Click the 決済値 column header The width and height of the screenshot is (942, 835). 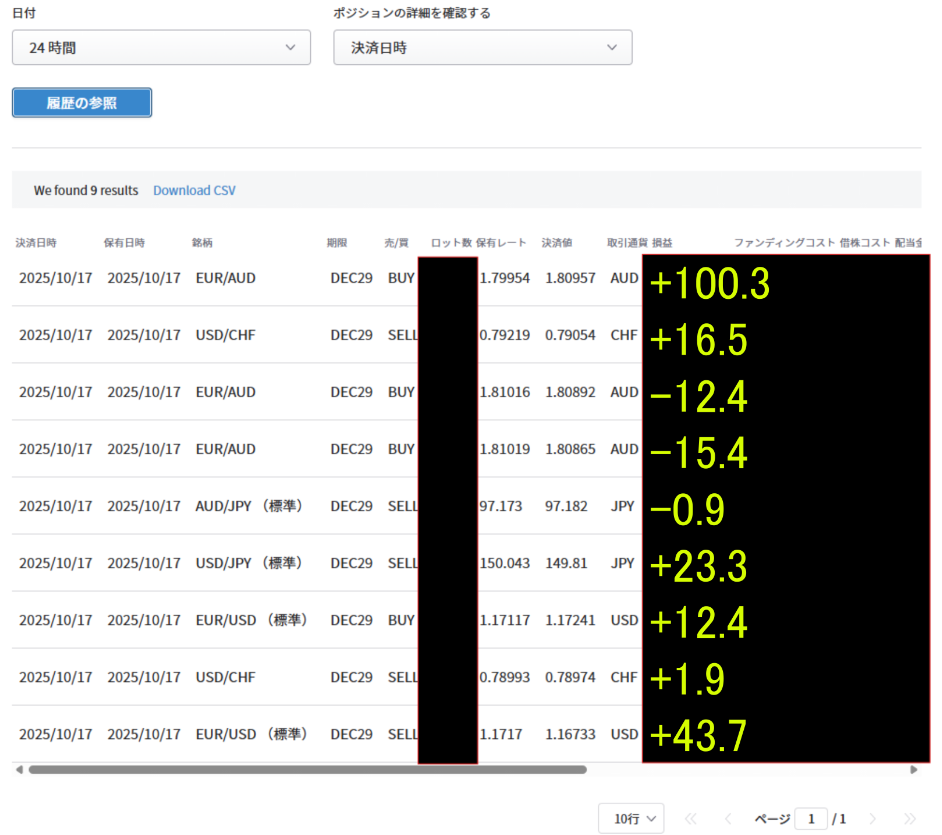(x=557, y=243)
